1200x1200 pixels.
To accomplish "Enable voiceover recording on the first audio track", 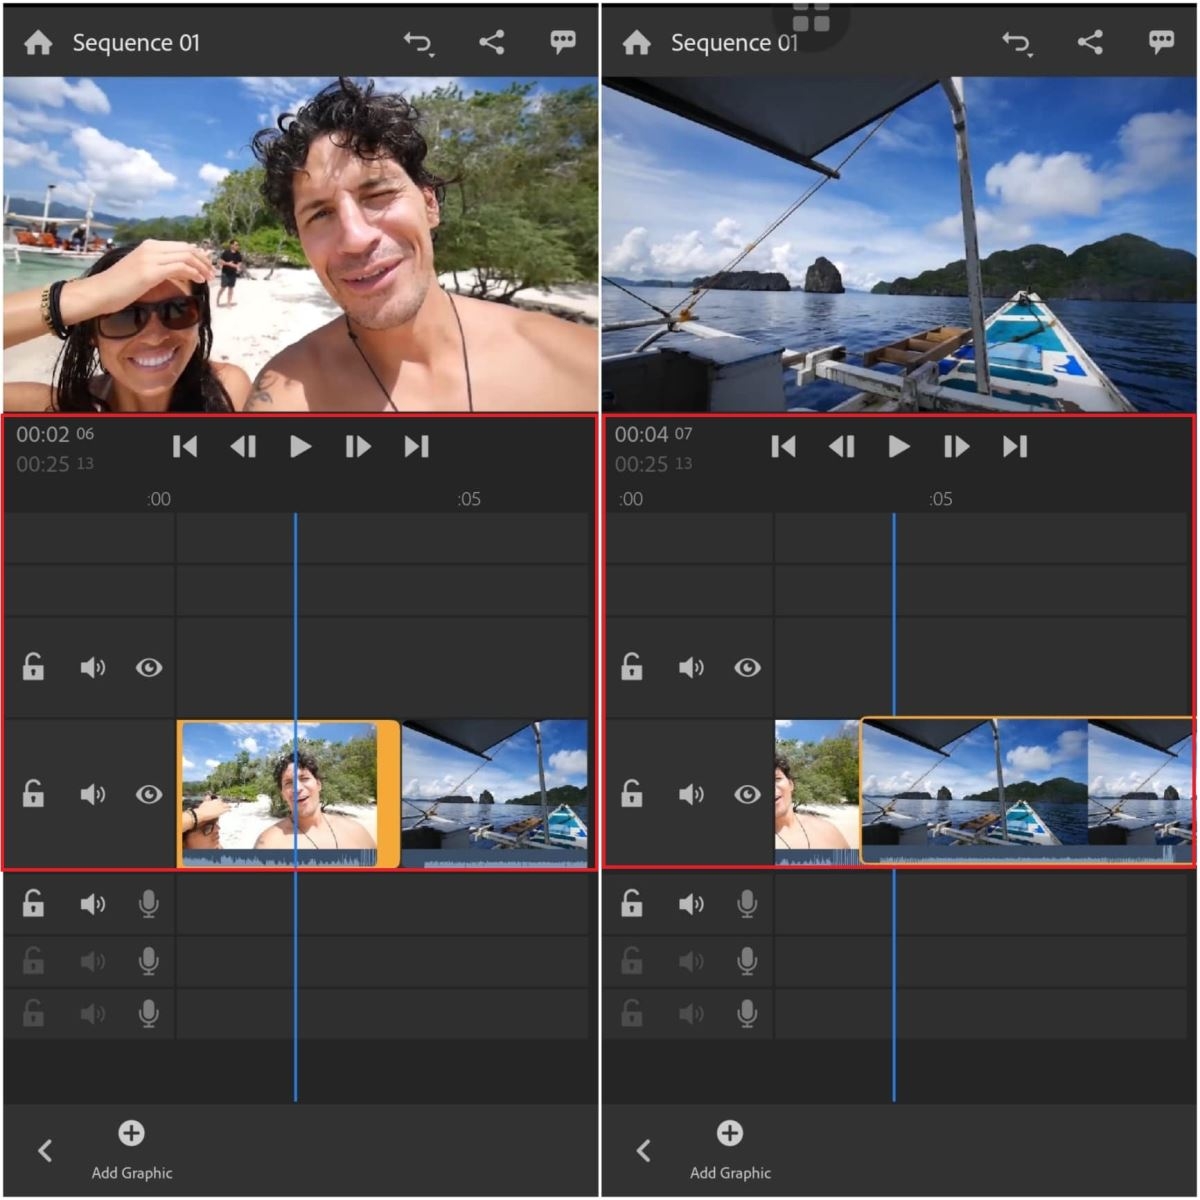I will click(x=148, y=904).
